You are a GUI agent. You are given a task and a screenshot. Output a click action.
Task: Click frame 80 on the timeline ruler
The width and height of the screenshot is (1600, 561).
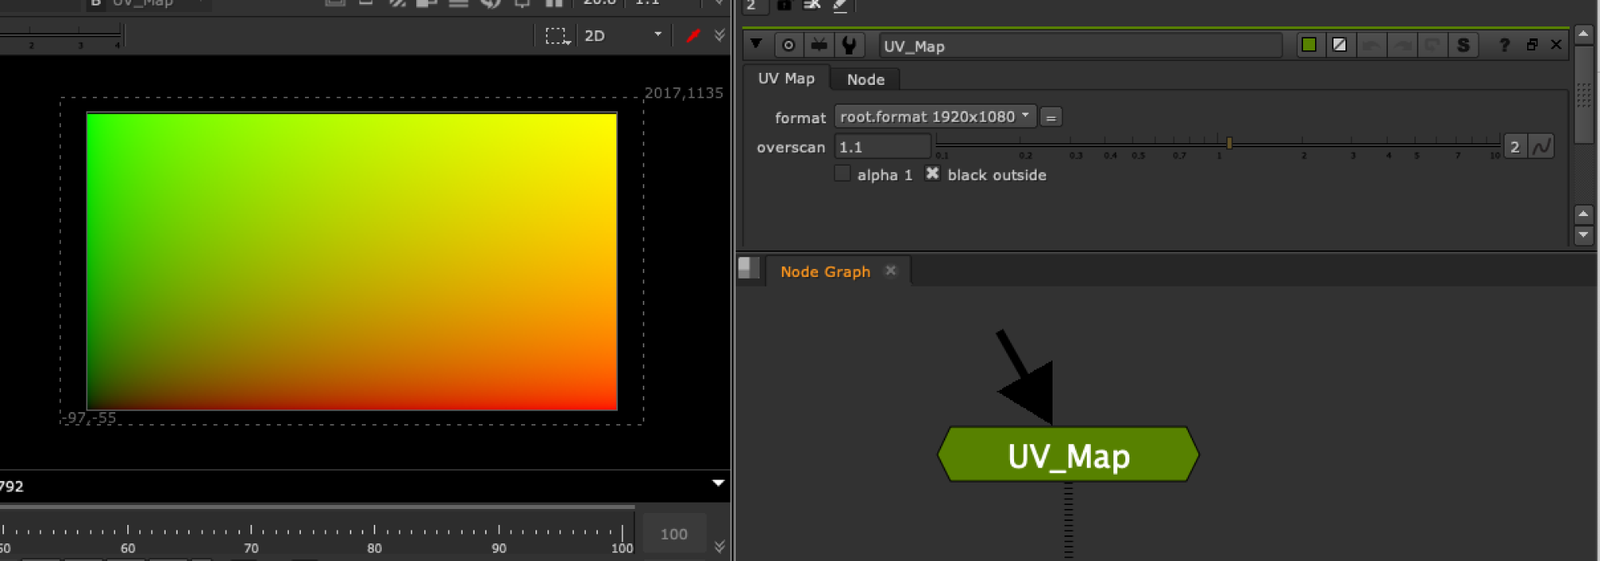pyautogui.click(x=374, y=540)
